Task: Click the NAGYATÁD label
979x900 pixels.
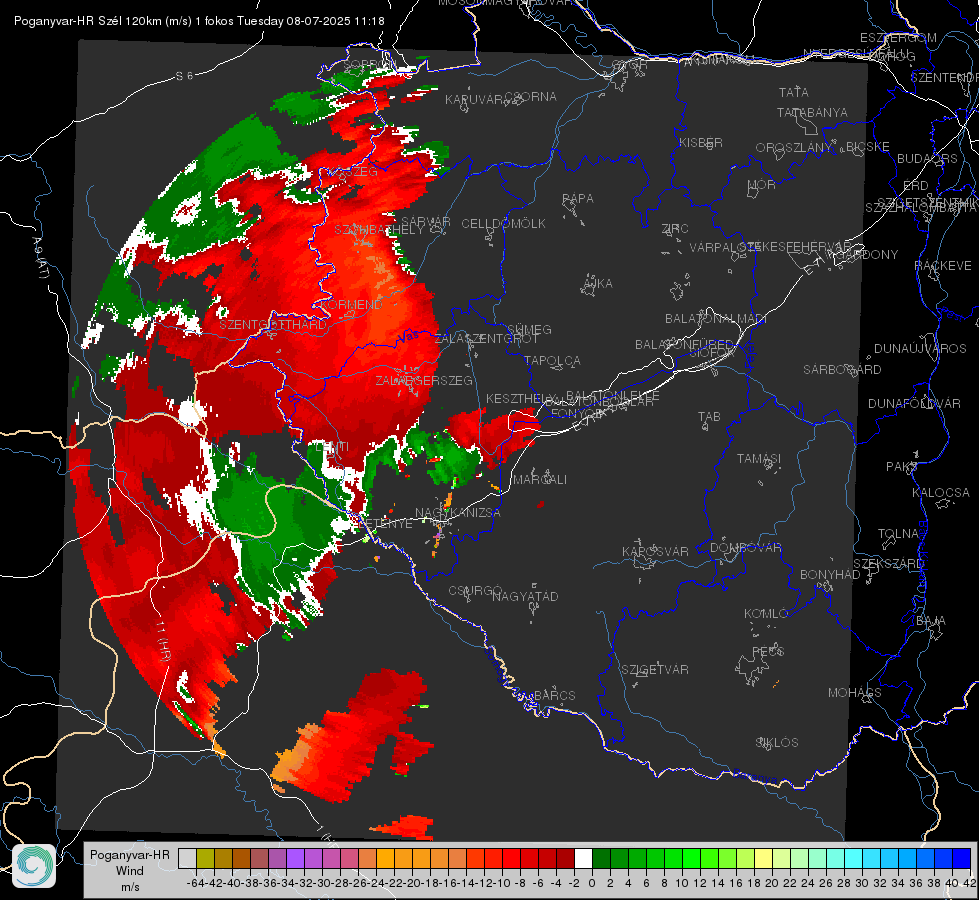Action: (x=525, y=596)
